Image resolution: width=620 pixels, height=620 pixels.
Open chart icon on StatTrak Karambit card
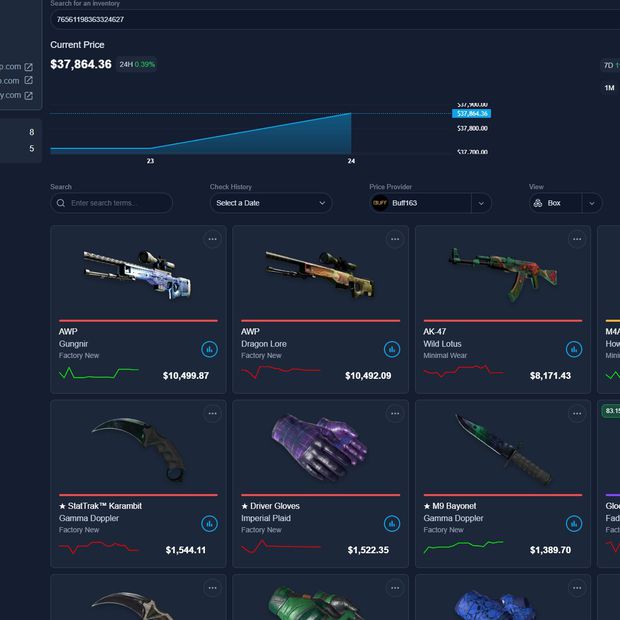(209, 523)
